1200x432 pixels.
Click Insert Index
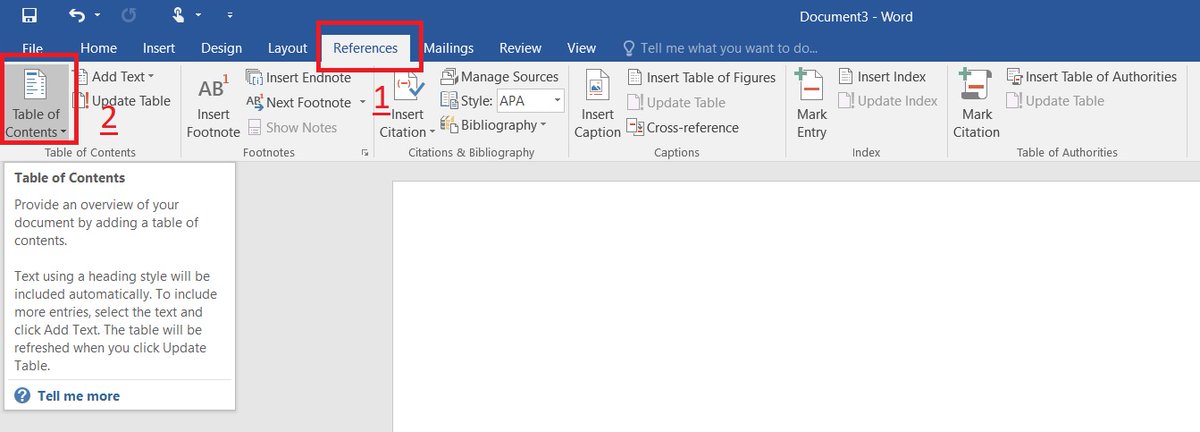(882, 77)
